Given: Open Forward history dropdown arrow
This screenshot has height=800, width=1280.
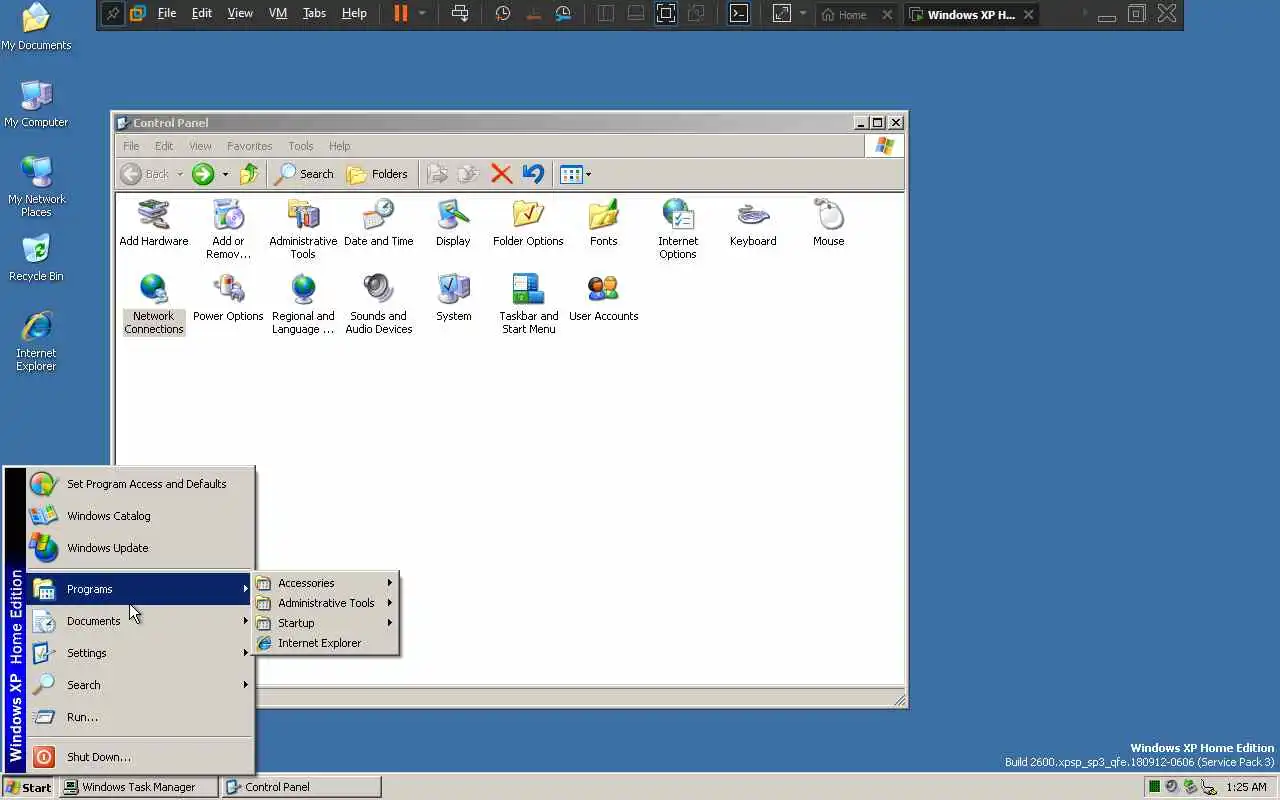Looking at the screenshot, I should (225, 174).
